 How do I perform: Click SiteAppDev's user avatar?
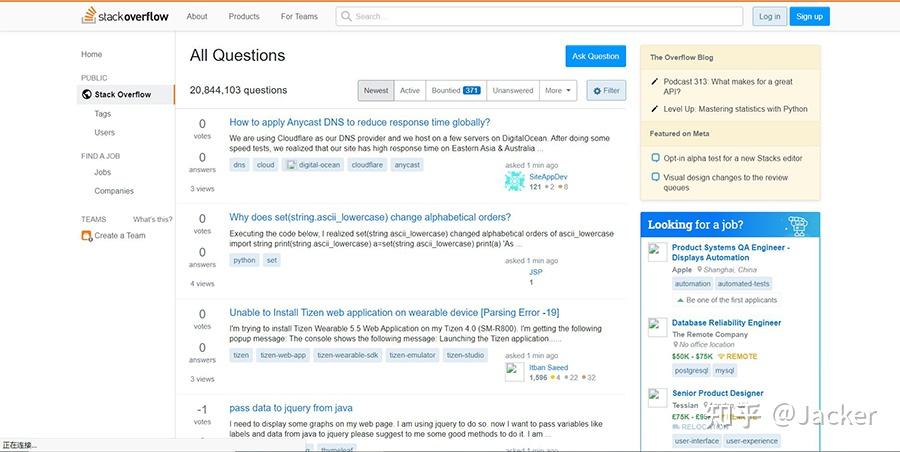point(515,181)
